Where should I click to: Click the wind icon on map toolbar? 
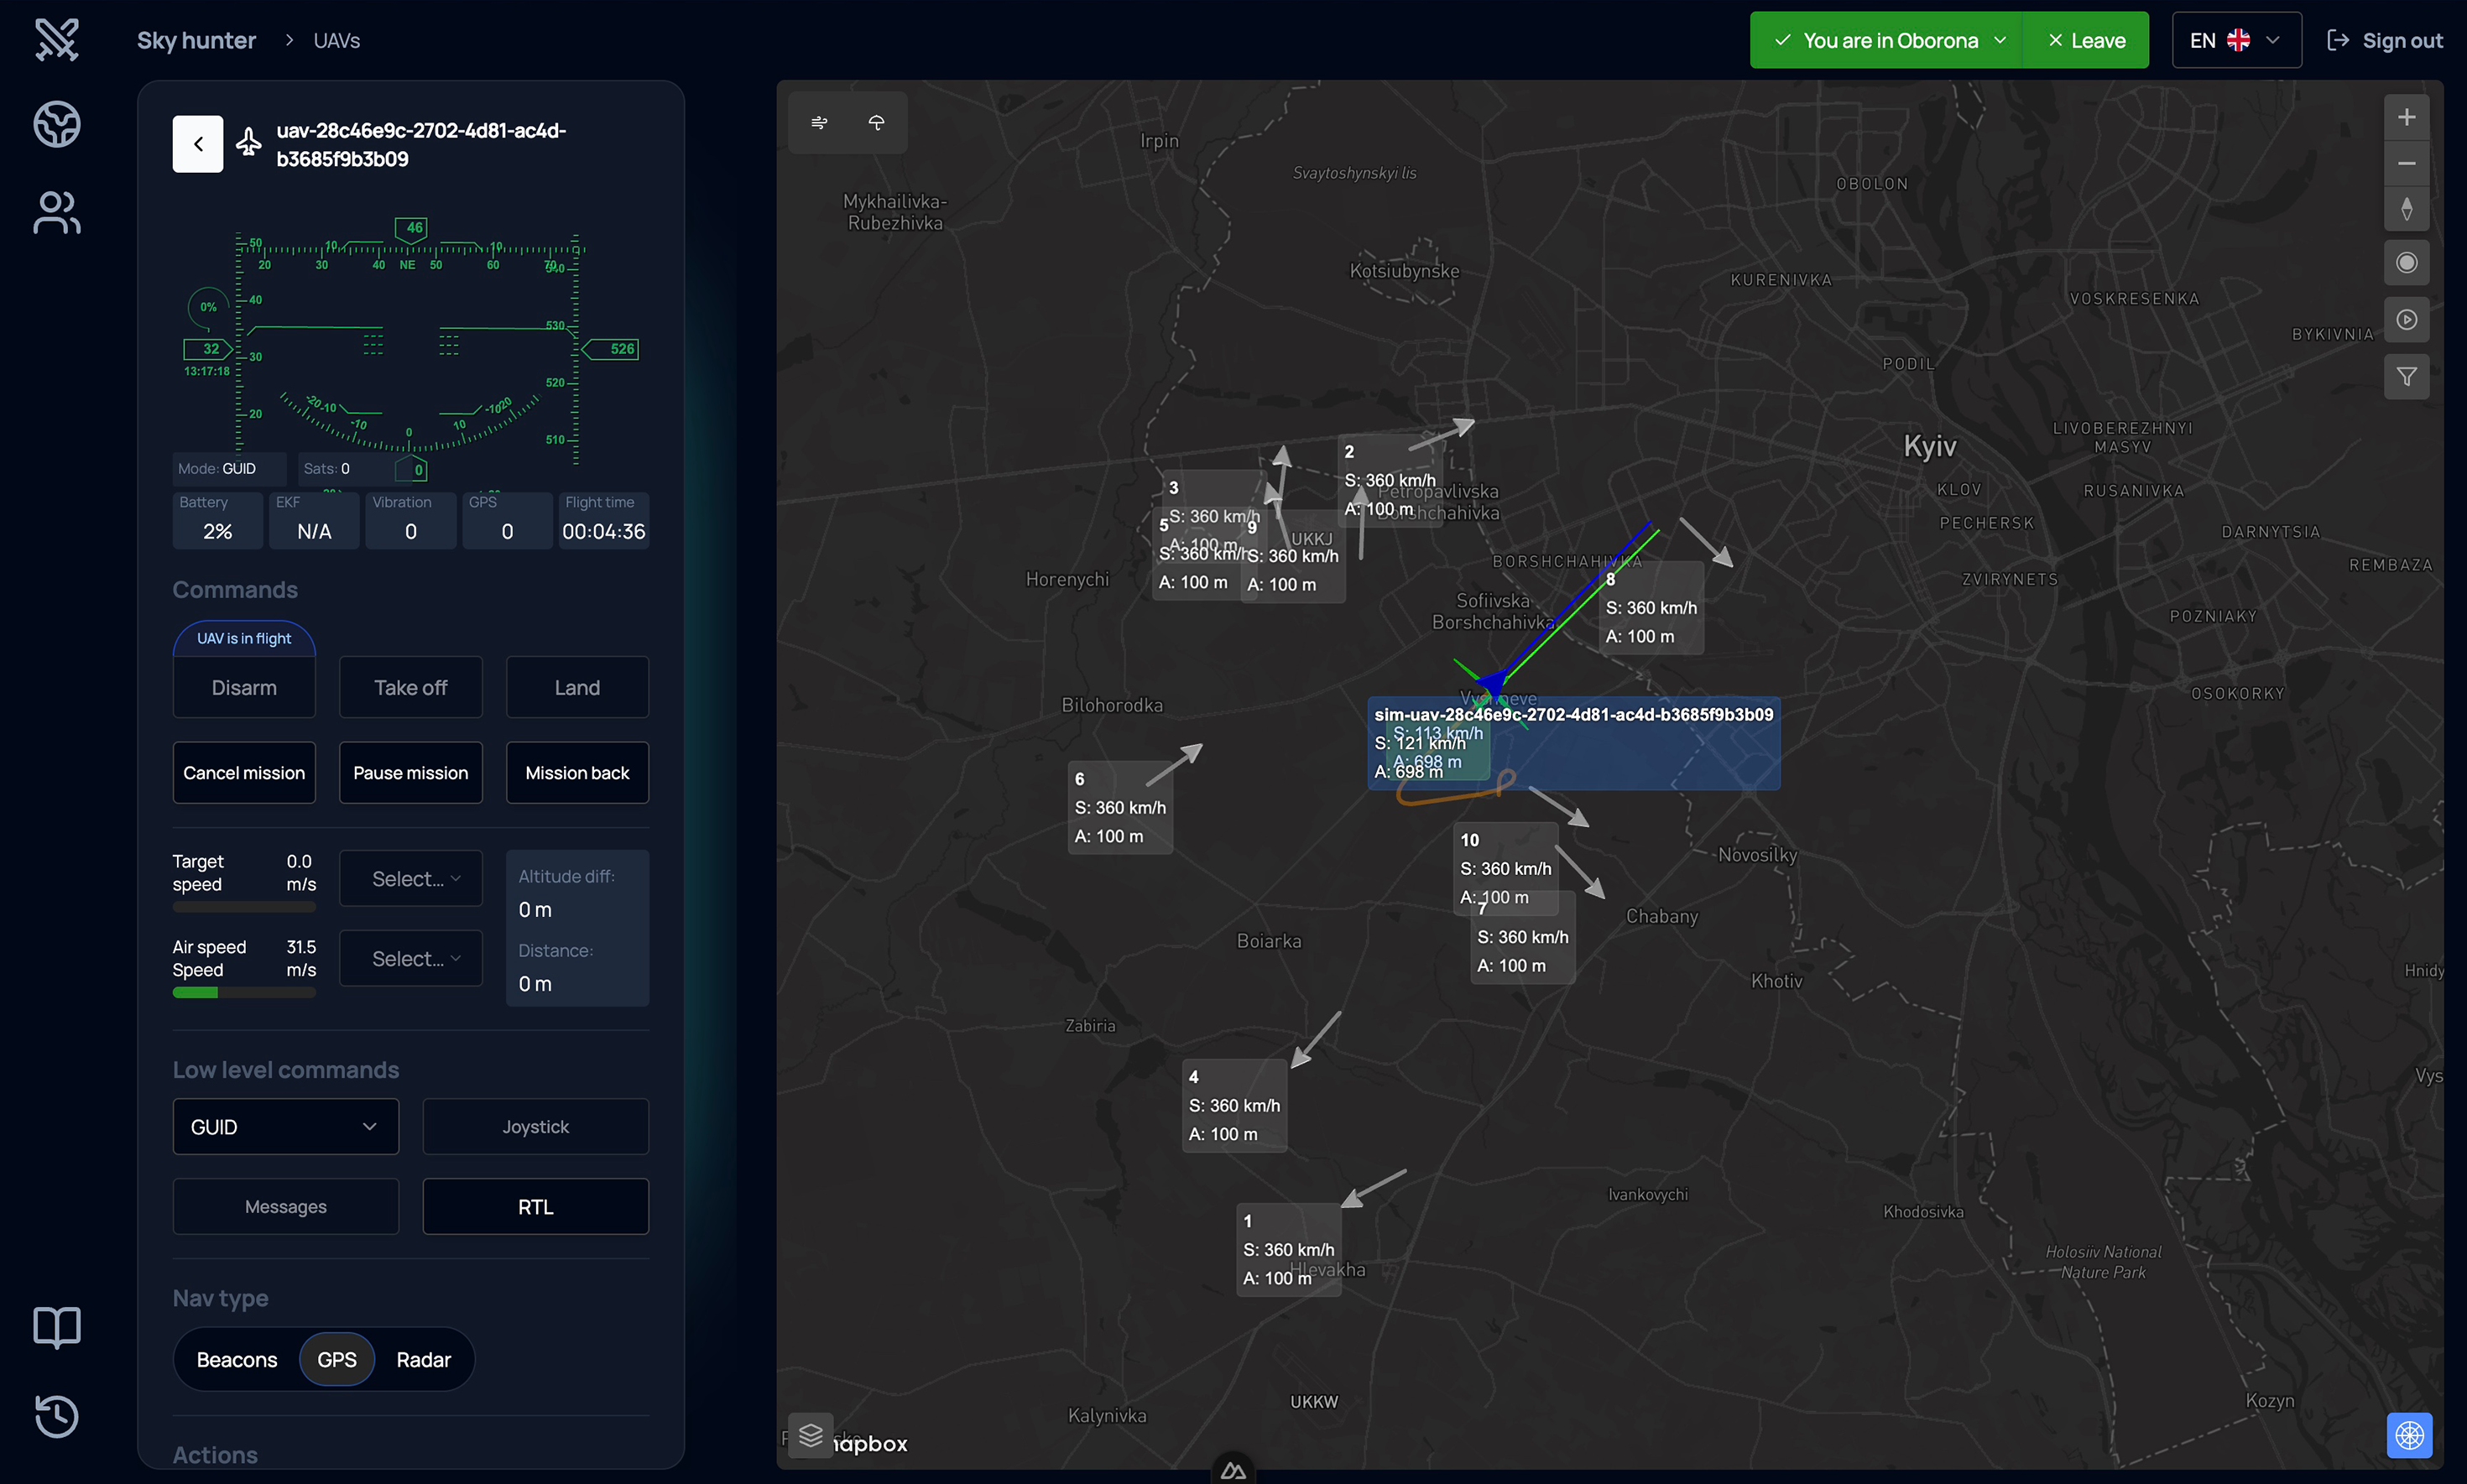(x=819, y=122)
